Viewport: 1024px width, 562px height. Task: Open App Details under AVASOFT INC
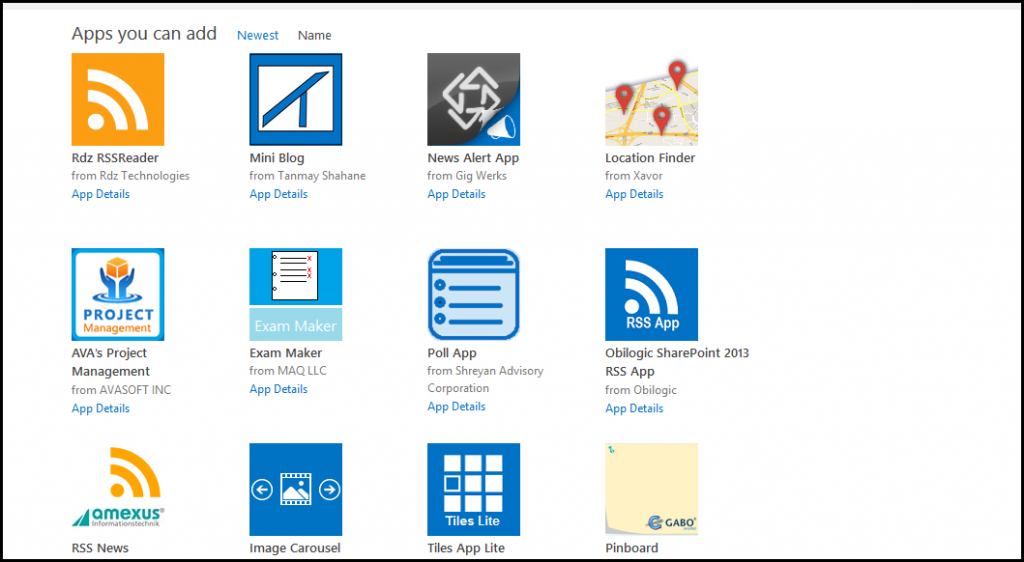point(101,408)
